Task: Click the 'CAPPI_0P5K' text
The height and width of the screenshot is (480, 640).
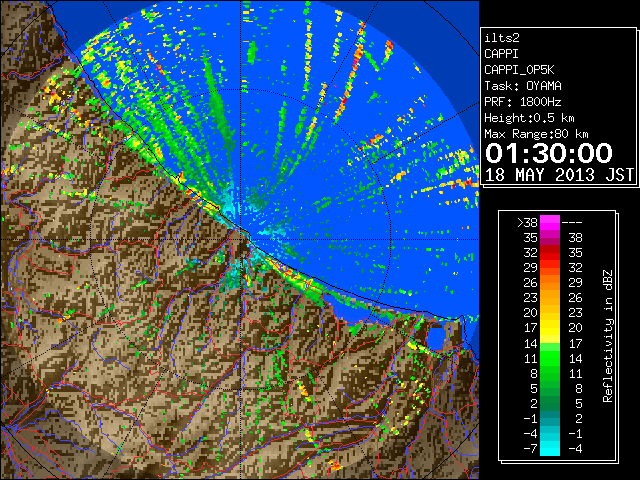Action: click(519, 70)
